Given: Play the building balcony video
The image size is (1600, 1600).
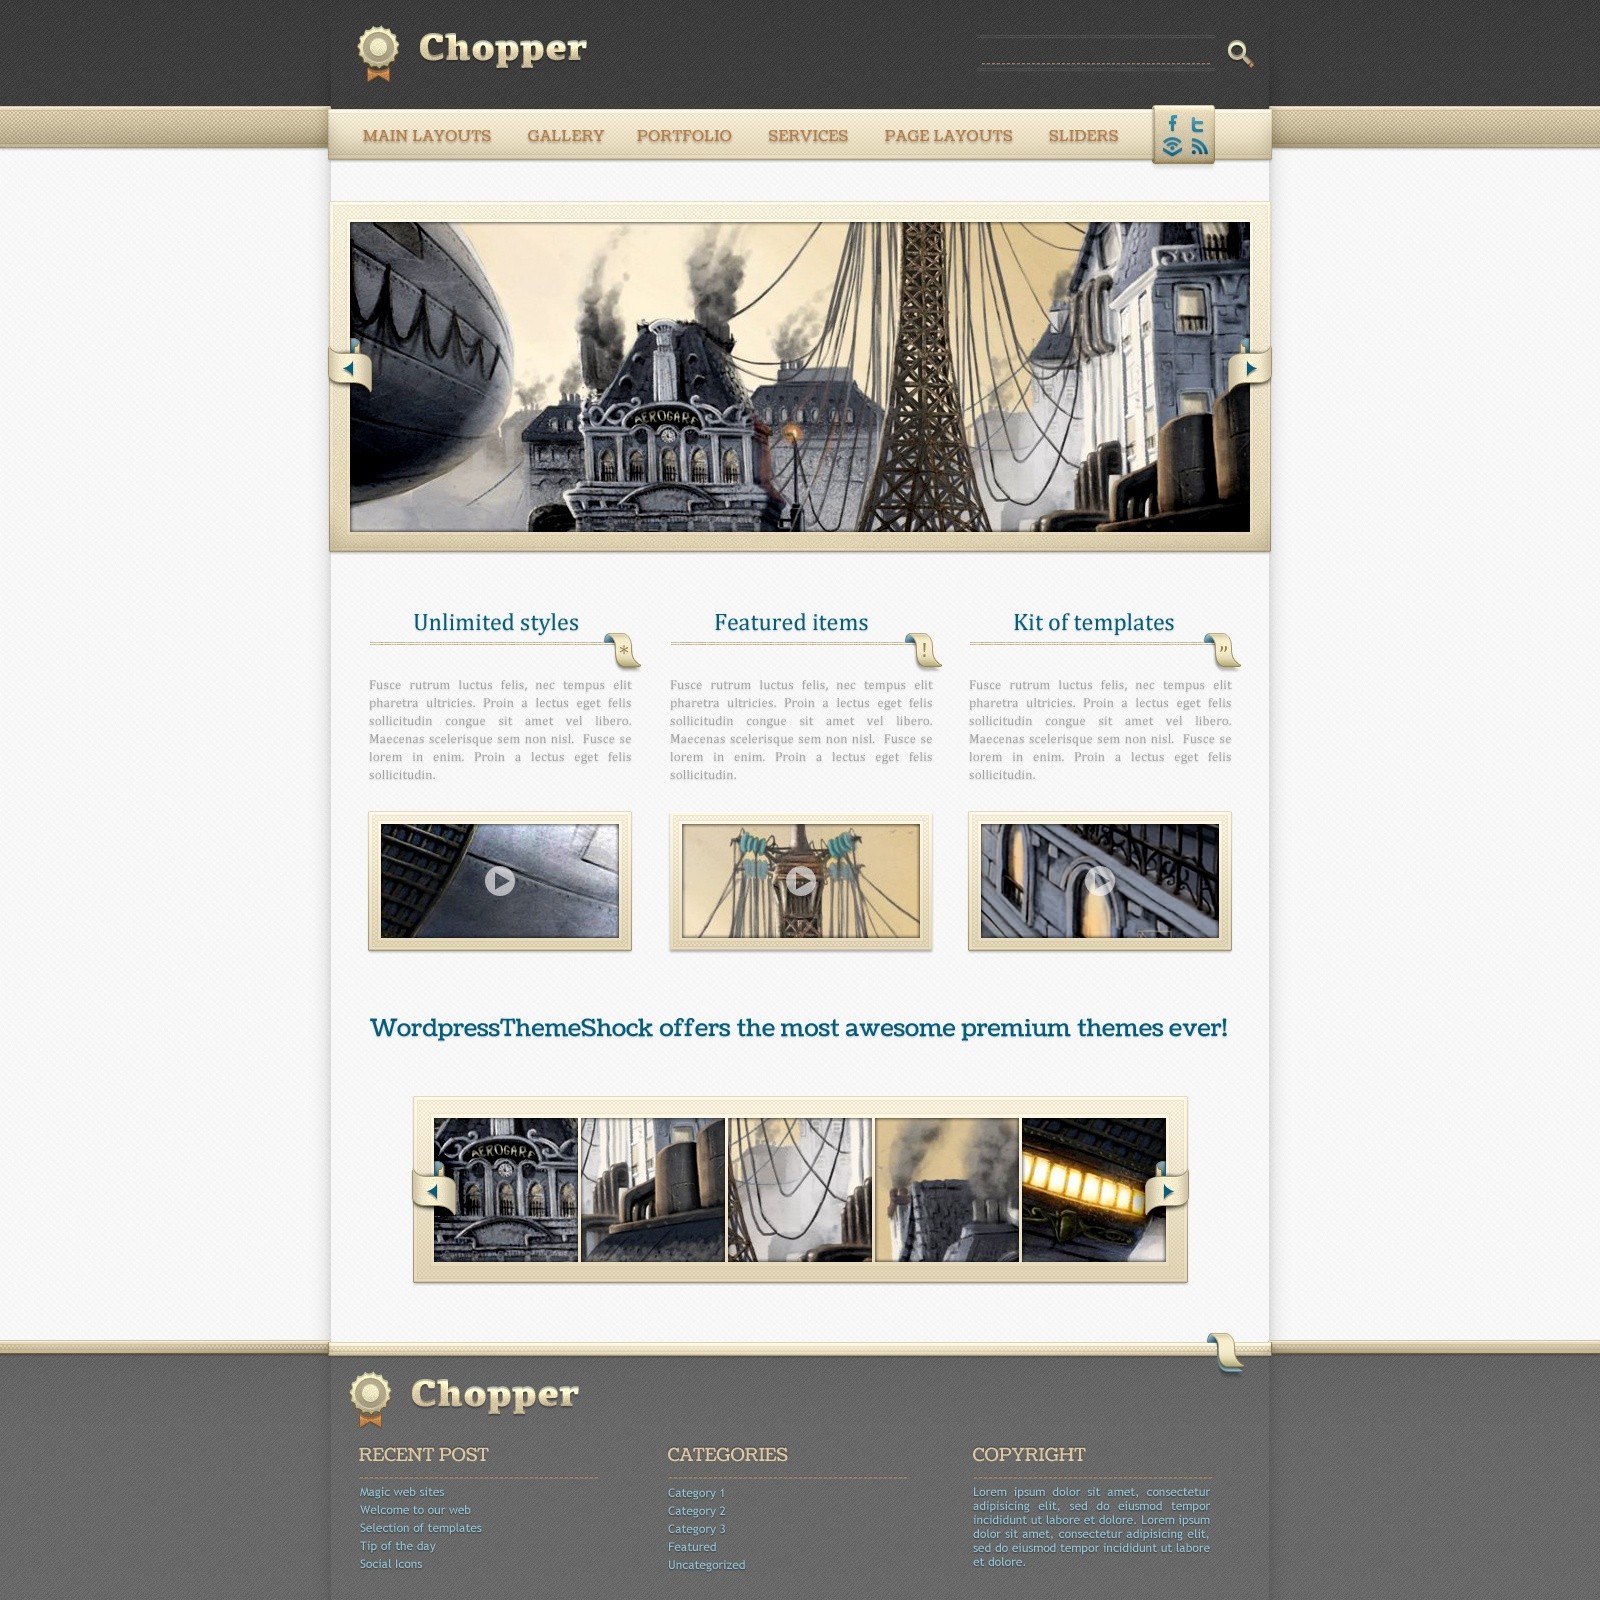Looking at the screenshot, I should tap(1100, 881).
